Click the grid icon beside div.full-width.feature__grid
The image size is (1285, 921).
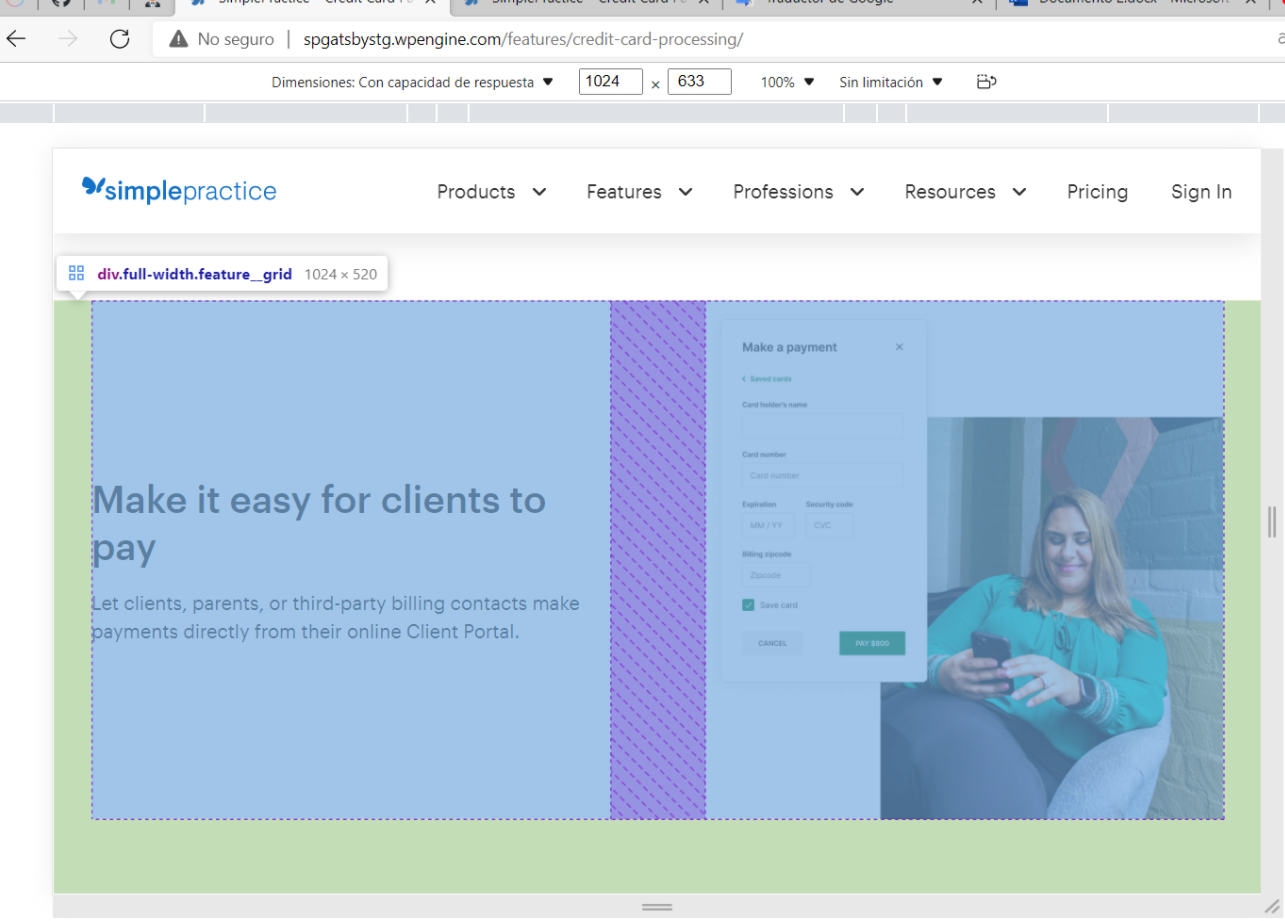(x=76, y=272)
